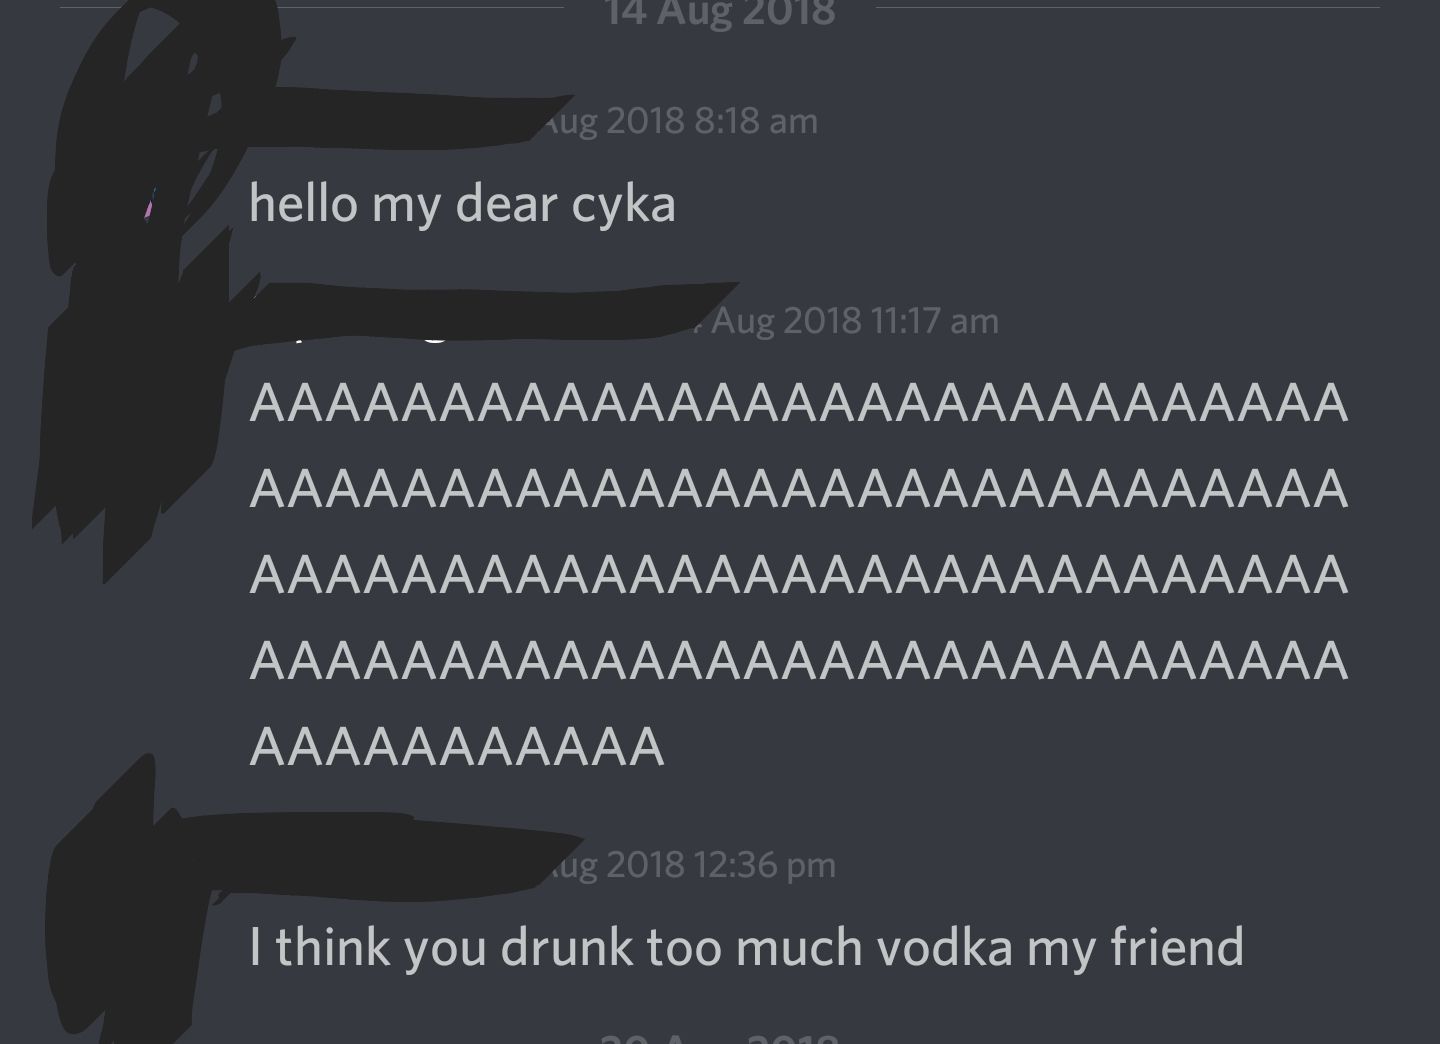This screenshot has height=1044, width=1440.
Task: Click the short last line of AAAA message
Action: pos(457,747)
